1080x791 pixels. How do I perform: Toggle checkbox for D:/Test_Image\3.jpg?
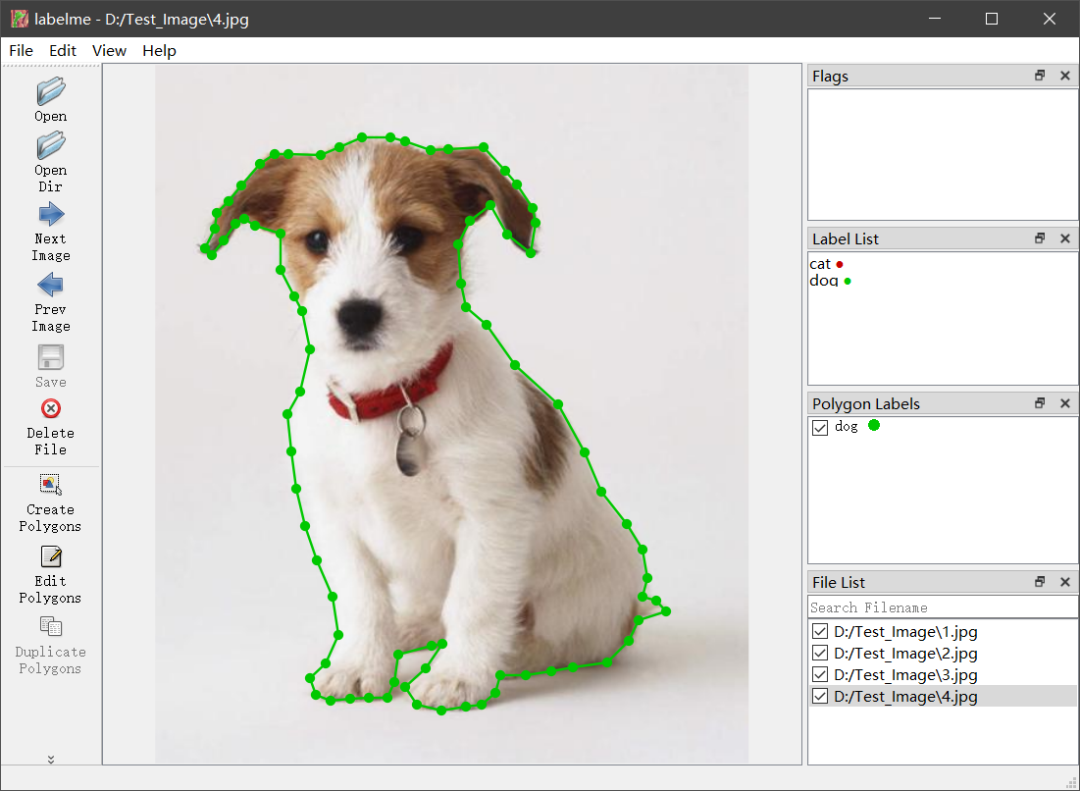pyautogui.click(x=820, y=675)
